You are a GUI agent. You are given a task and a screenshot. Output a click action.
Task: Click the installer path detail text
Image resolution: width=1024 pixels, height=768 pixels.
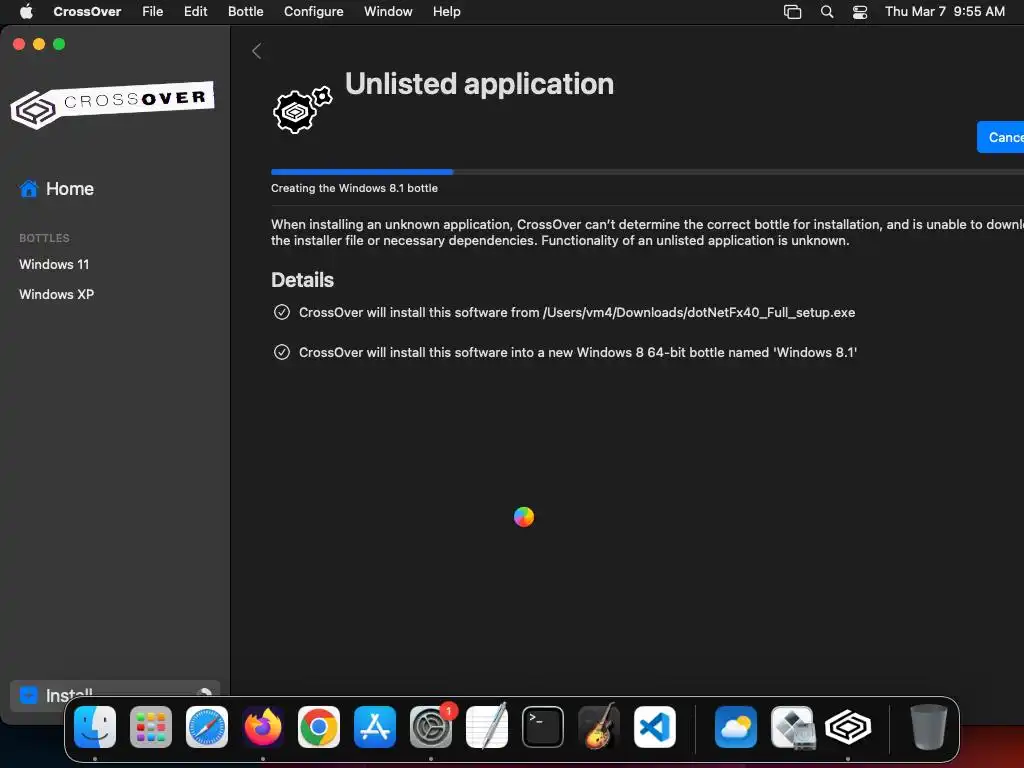(577, 312)
